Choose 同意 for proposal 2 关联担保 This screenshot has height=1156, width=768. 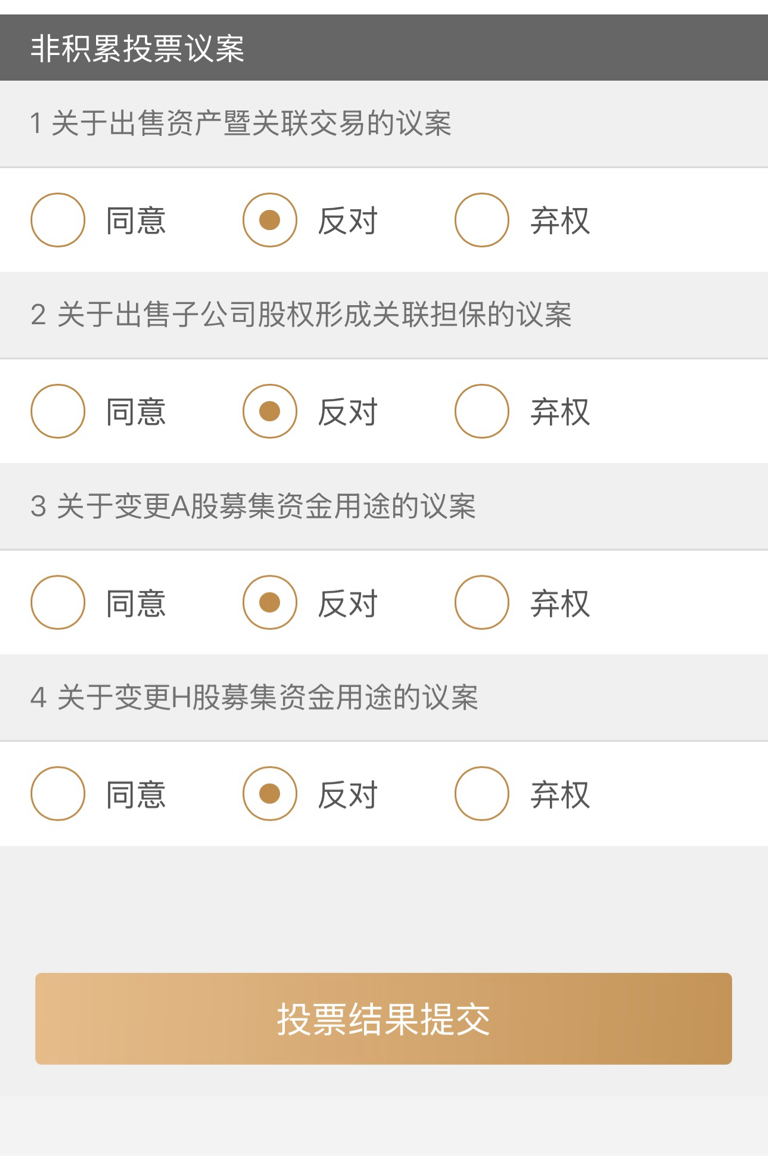point(58,411)
